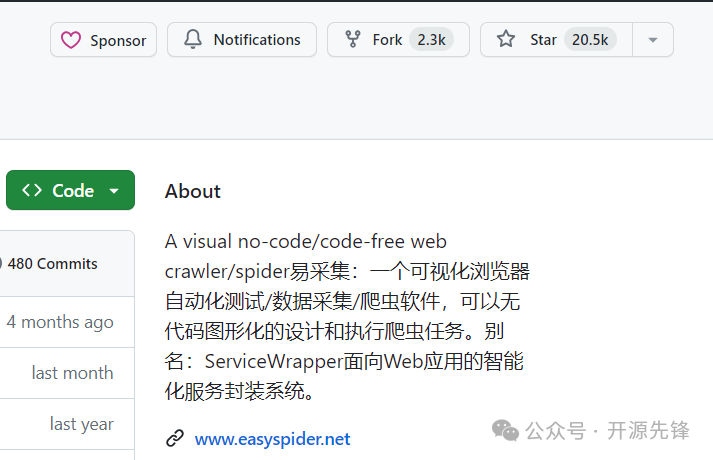View the fork count 2.3k
The width and height of the screenshot is (713, 460).
coord(432,40)
